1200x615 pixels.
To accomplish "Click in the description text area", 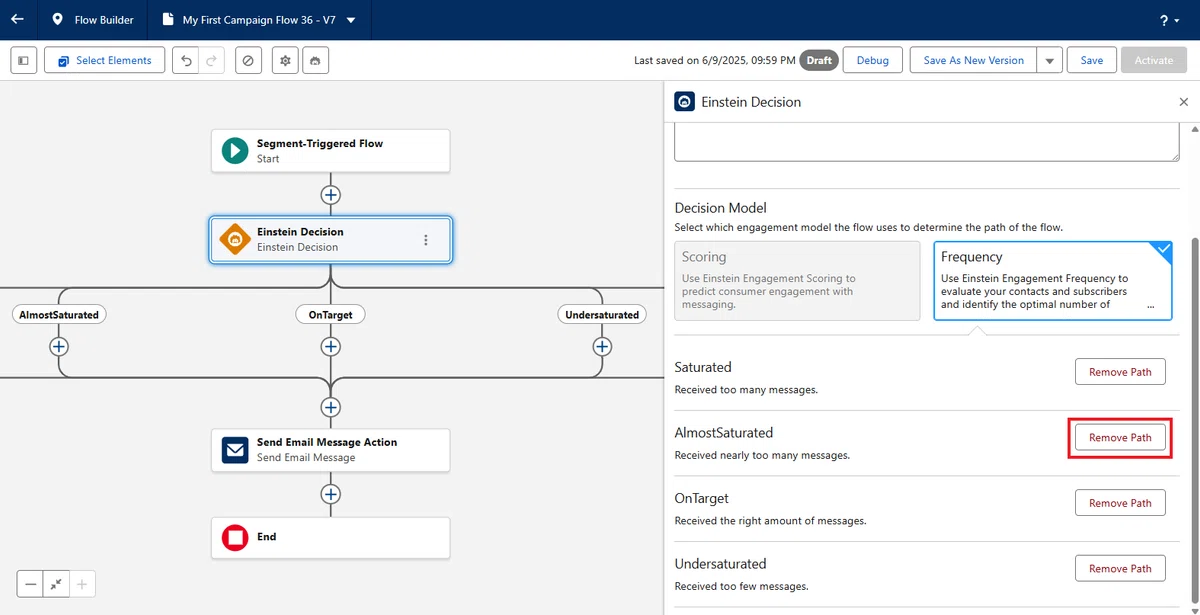I will pos(927,142).
